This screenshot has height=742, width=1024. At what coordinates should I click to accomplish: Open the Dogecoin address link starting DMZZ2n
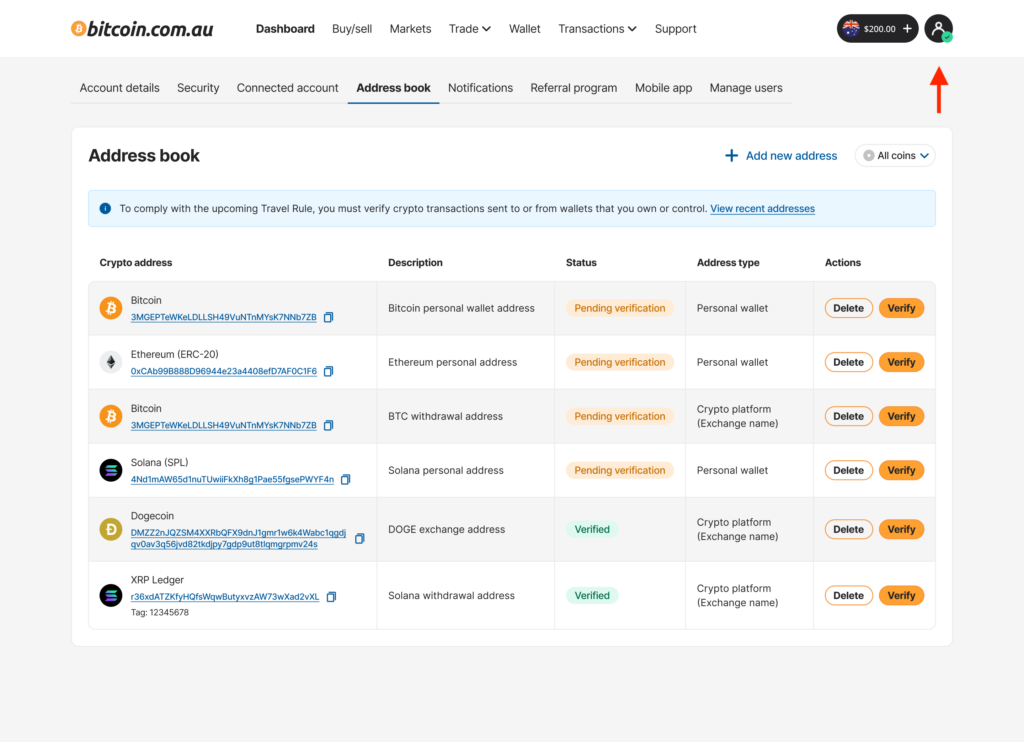click(x=238, y=539)
